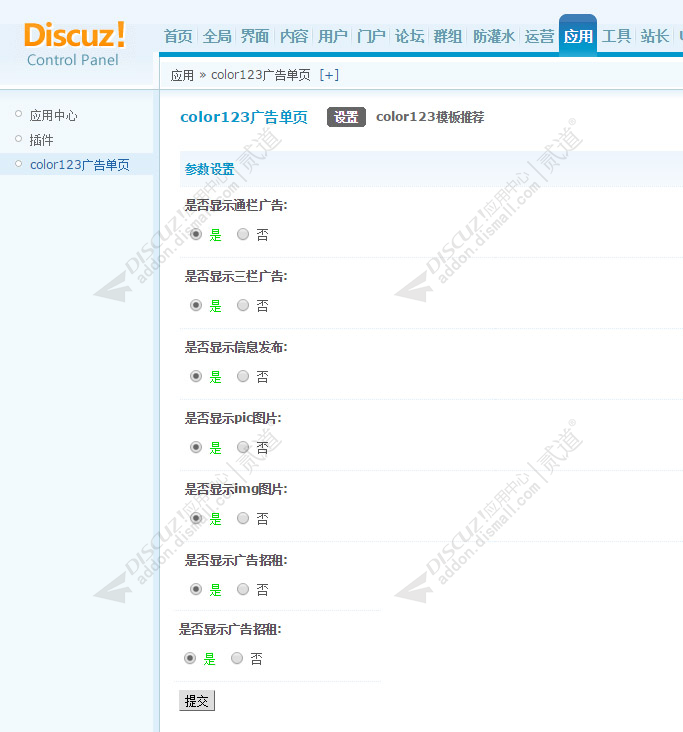The width and height of the screenshot is (683, 732).
Task: Open the 群组 tab
Action: point(448,36)
